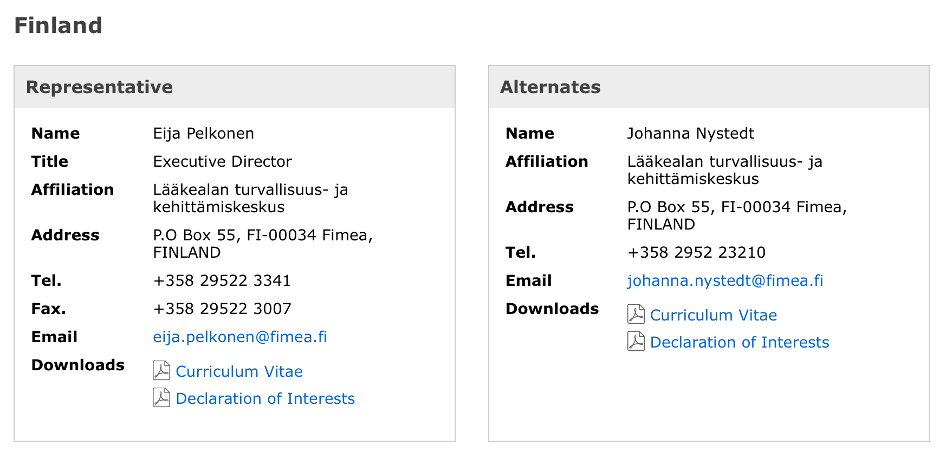Click the name Johanna Nystedt
Image resolution: width=946 pixels, height=458 pixels.
pos(690,134)
